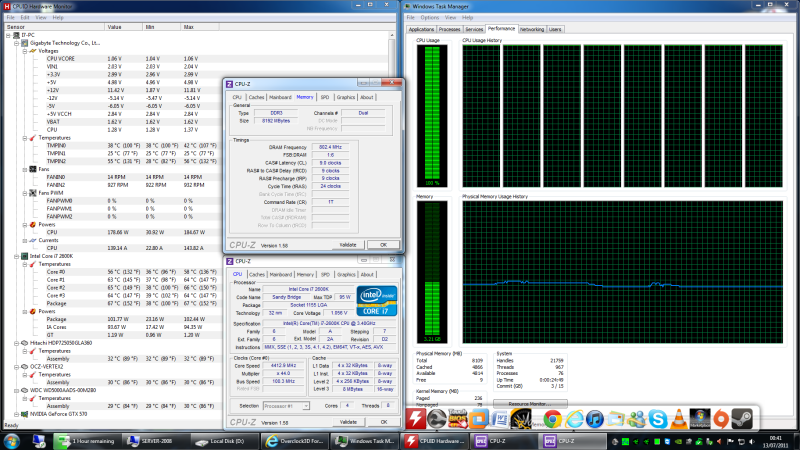
Task: Open the Marketplace dock icon
Action: click(x=699, y=419)
